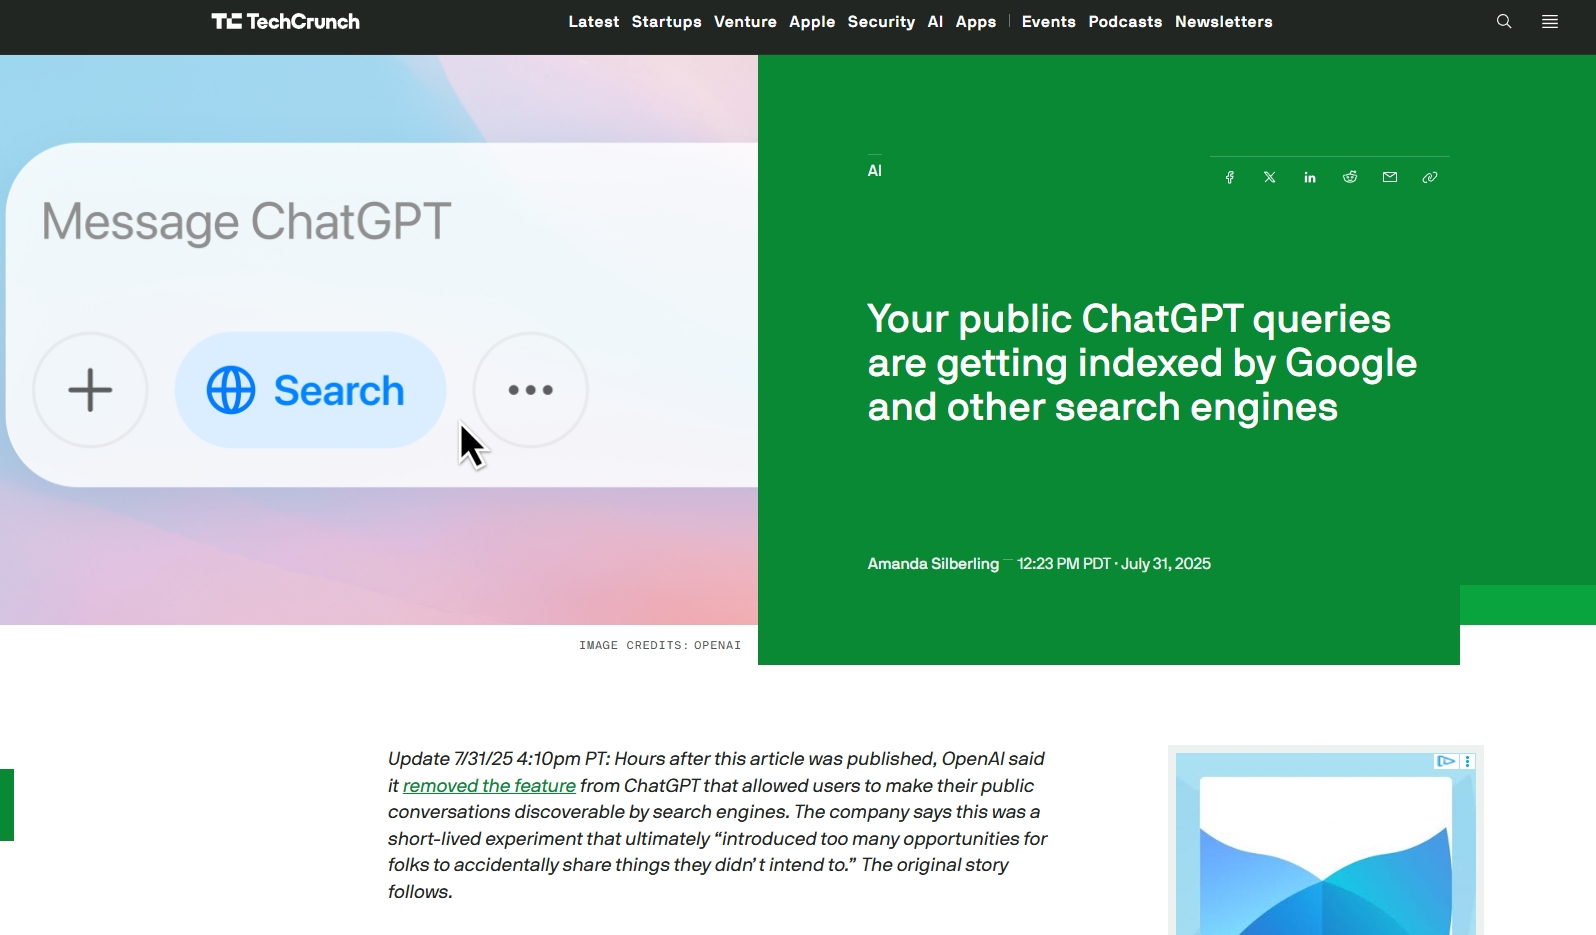This screenshot has width=1596, height=935.
Task: Click 'IMAGE CREDITS: OPENAI' caption
Action: click(x=660, y=646)
